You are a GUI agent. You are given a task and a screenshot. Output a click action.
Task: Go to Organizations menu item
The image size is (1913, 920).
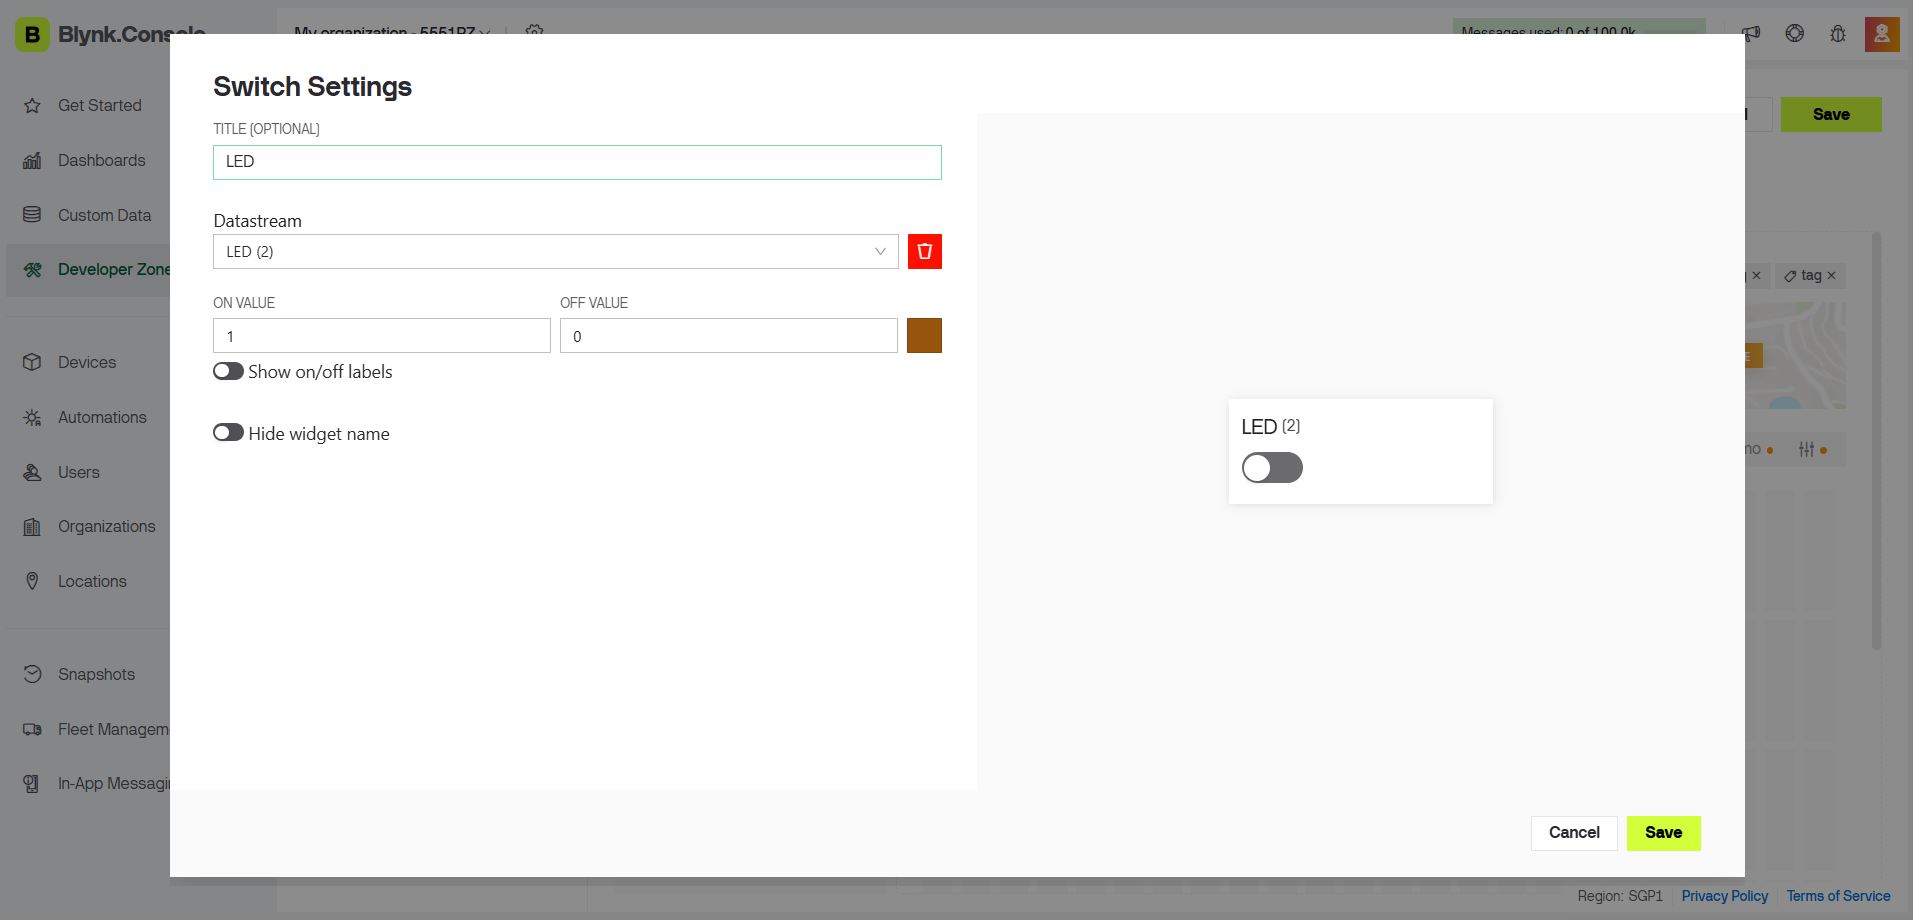(107, 526)
